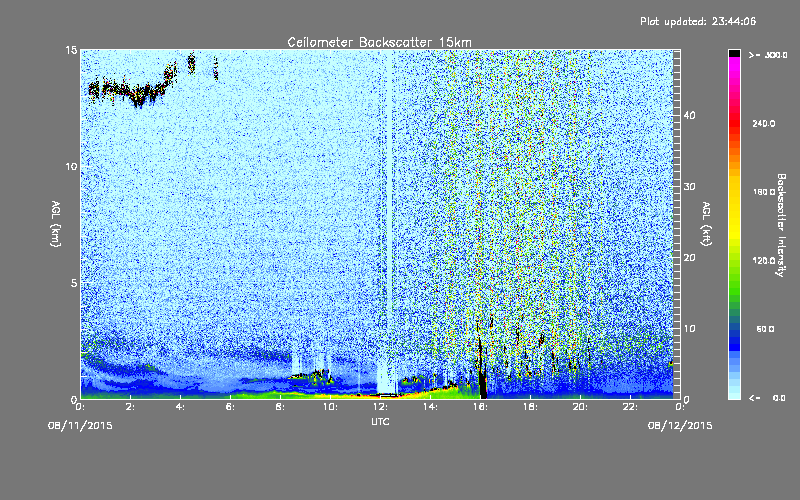Click the "6:" UTC tick label

231,407
